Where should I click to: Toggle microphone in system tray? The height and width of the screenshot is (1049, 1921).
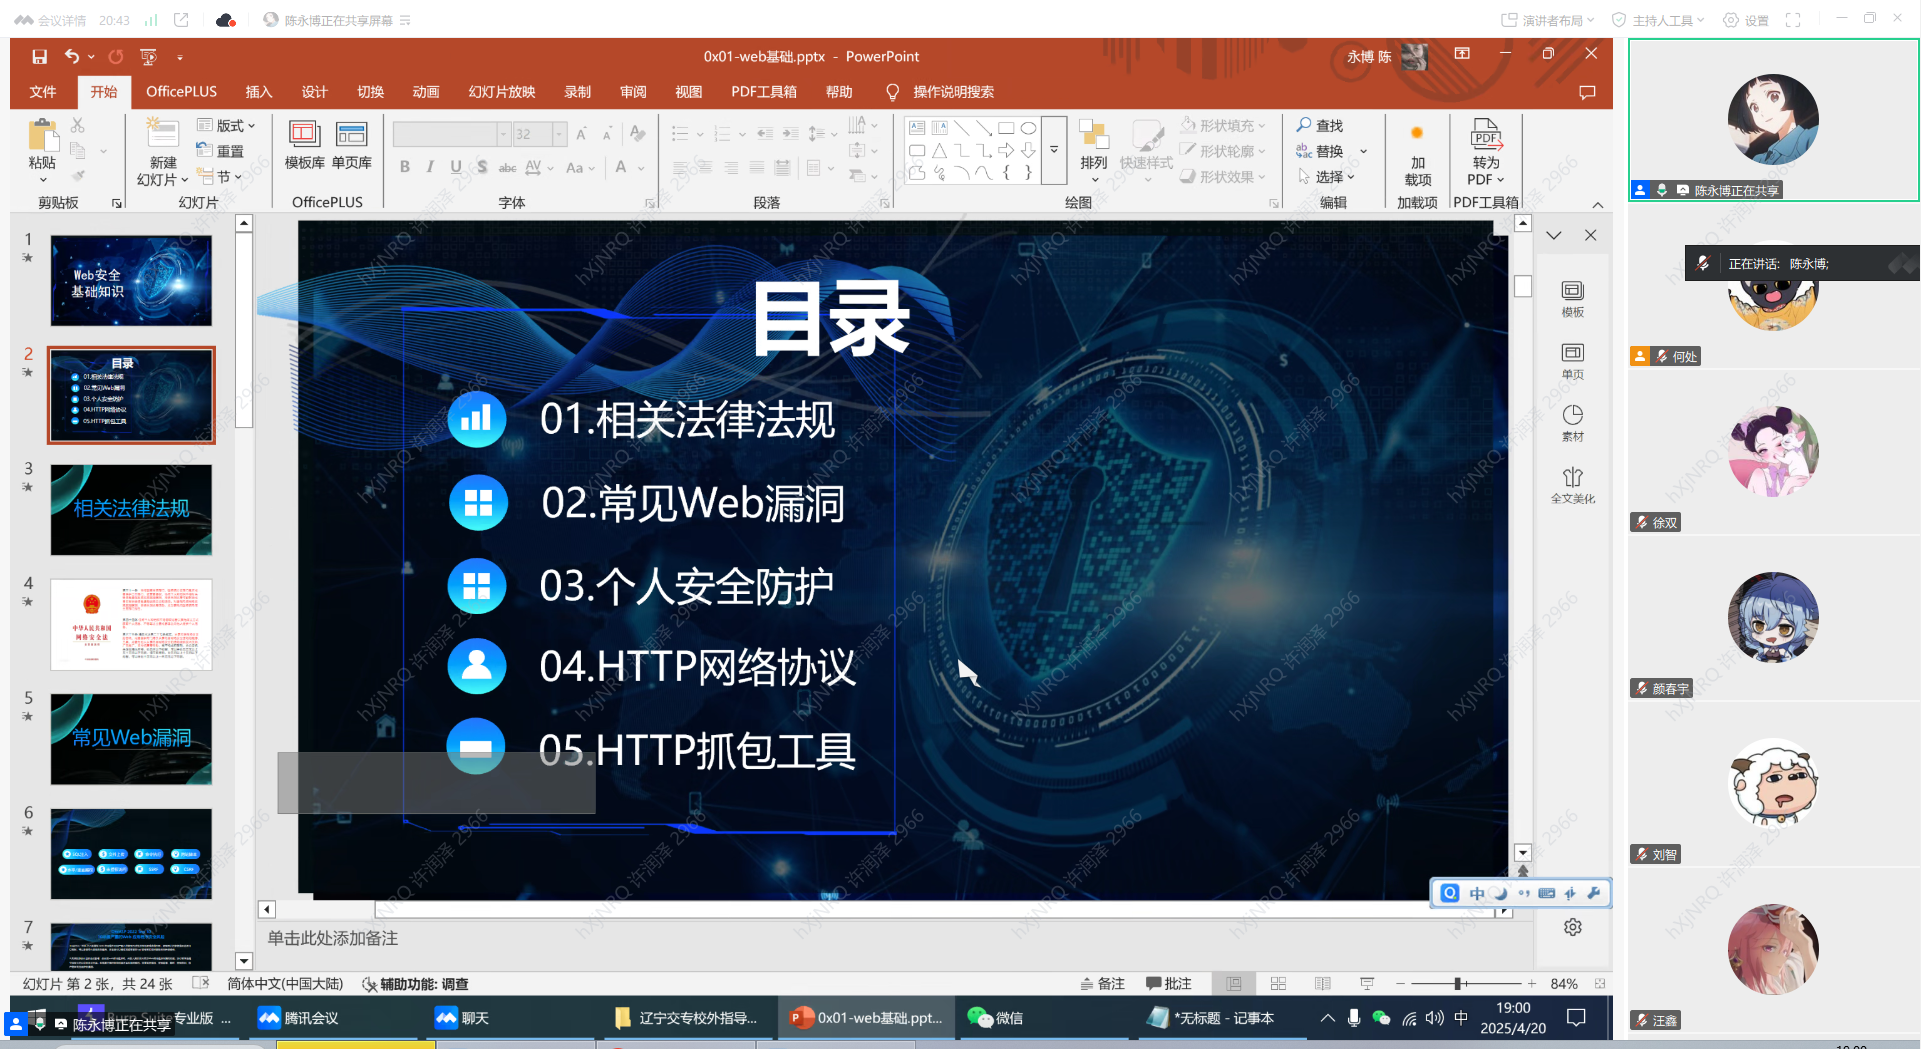point(1354,1018)
